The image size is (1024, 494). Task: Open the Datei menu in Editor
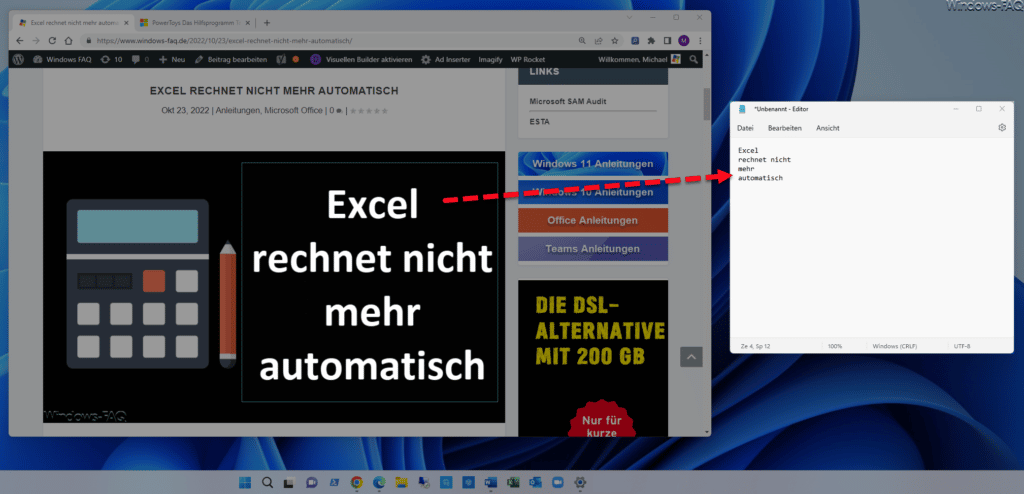(x=745, y=128)
